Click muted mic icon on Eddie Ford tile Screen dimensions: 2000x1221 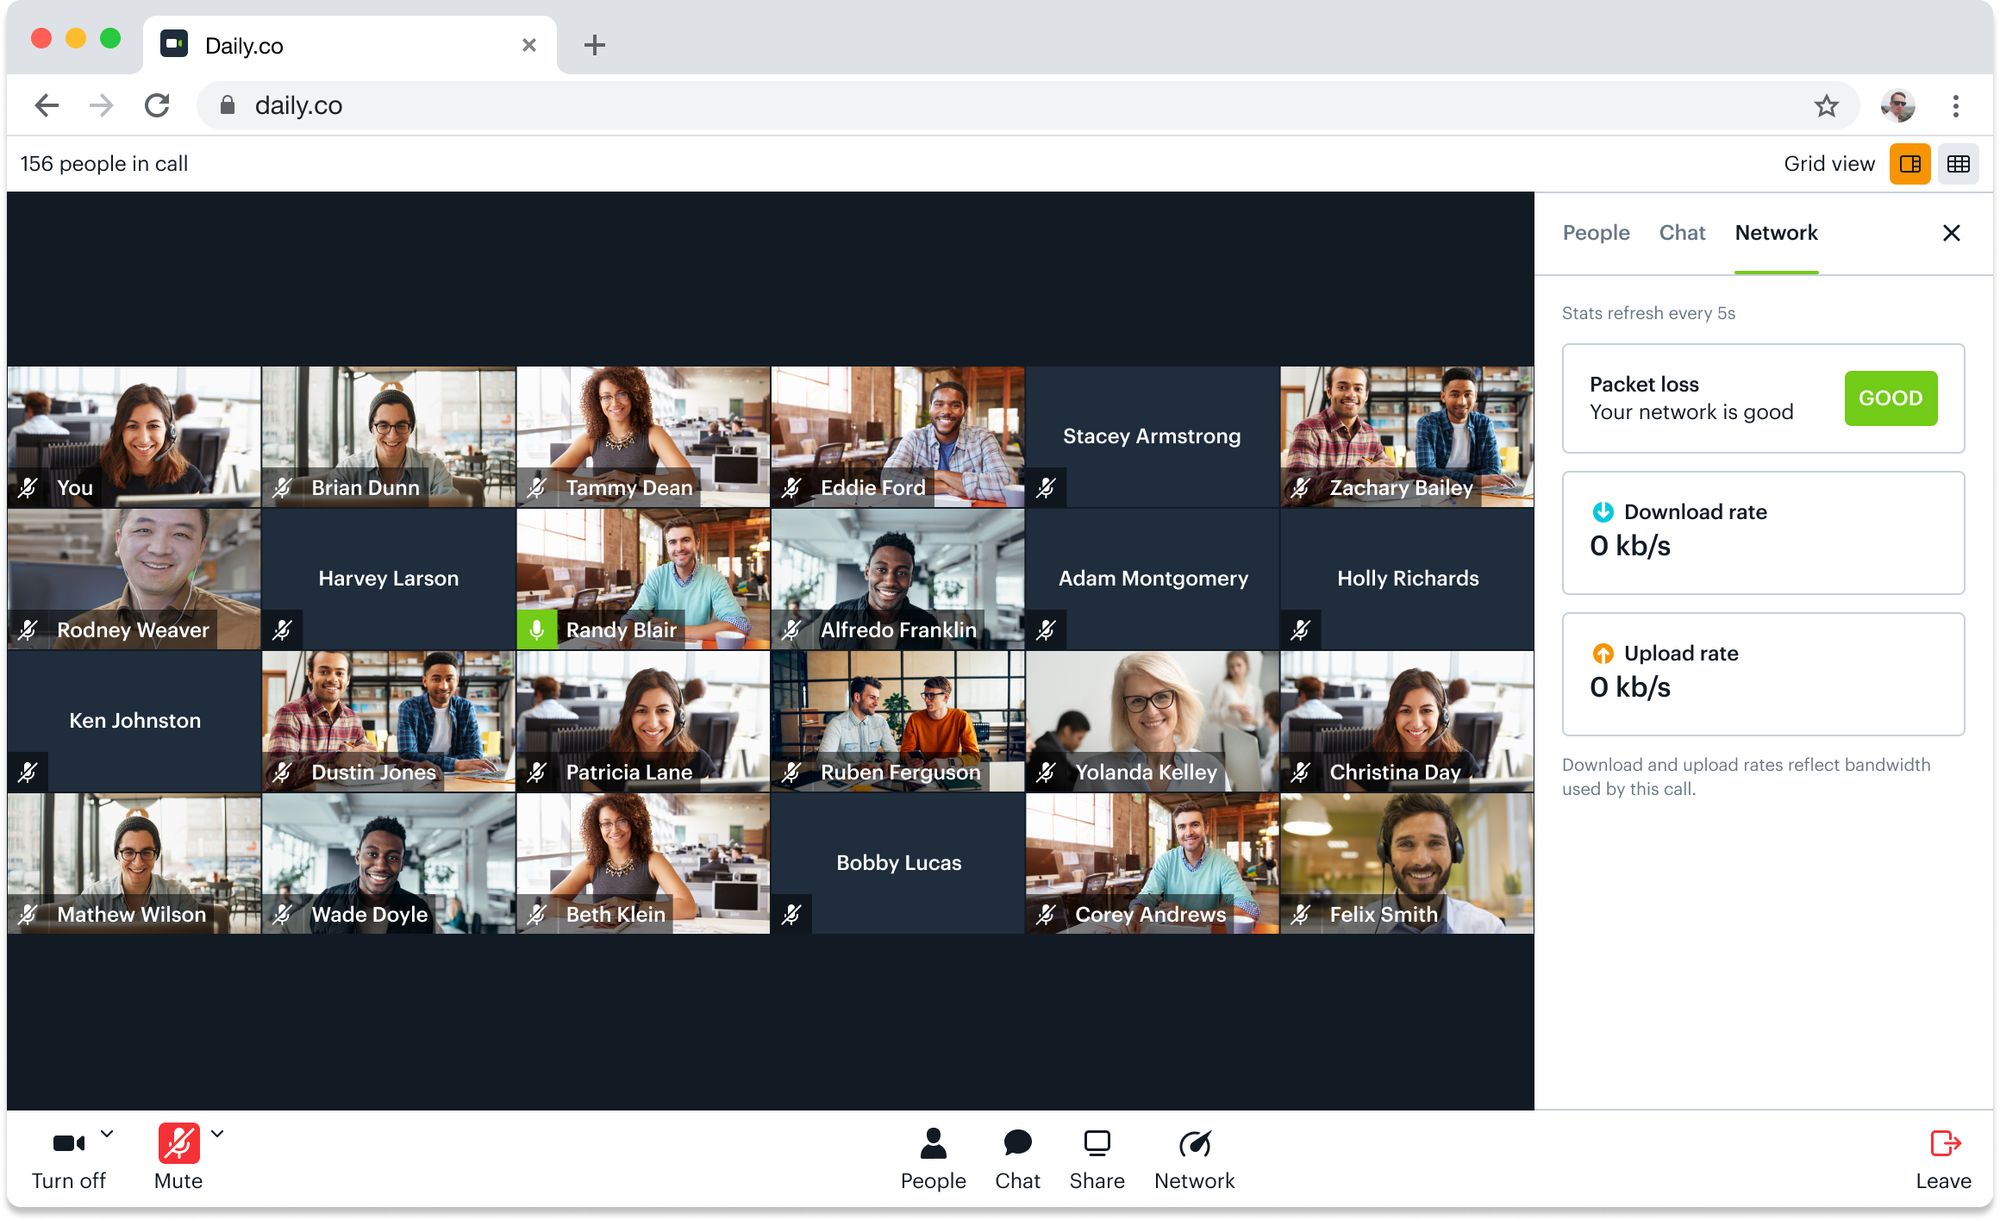point(792,488)
